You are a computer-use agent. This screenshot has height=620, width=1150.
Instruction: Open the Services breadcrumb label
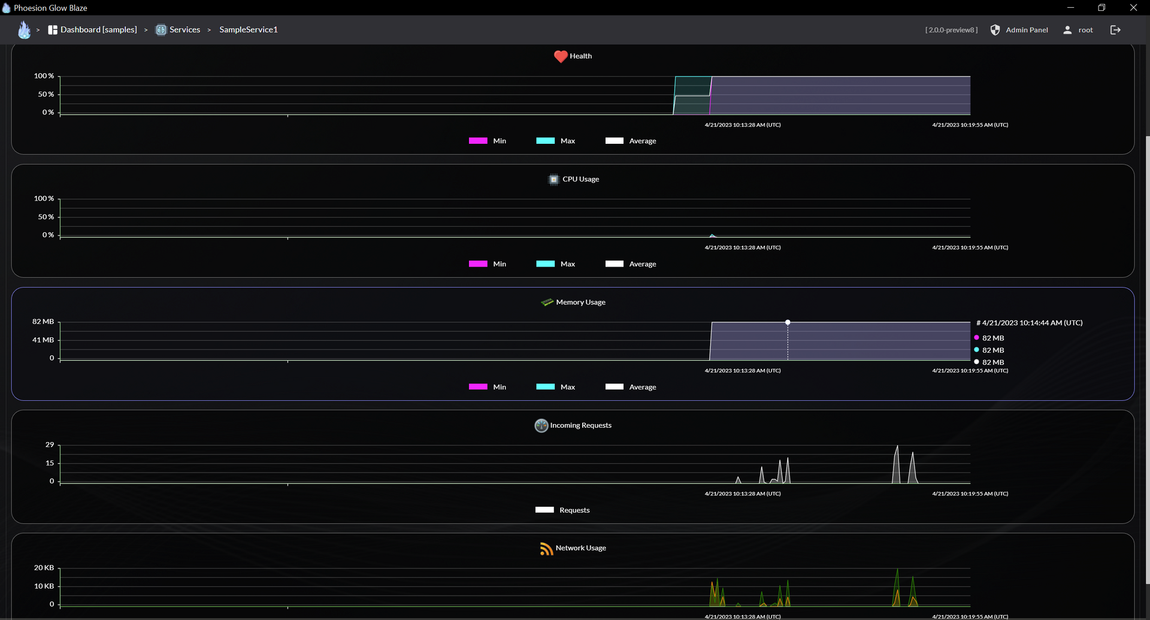pyautogui.click(x=185, y=30)
